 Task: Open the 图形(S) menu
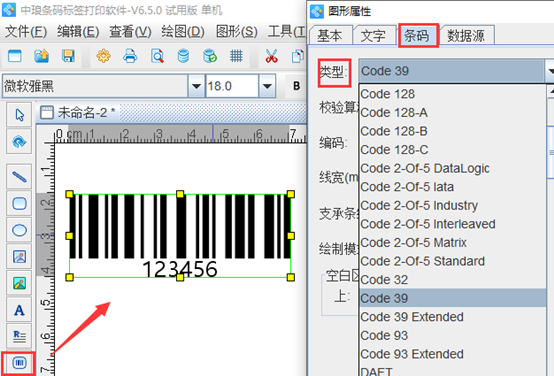[x=236, y=32]
